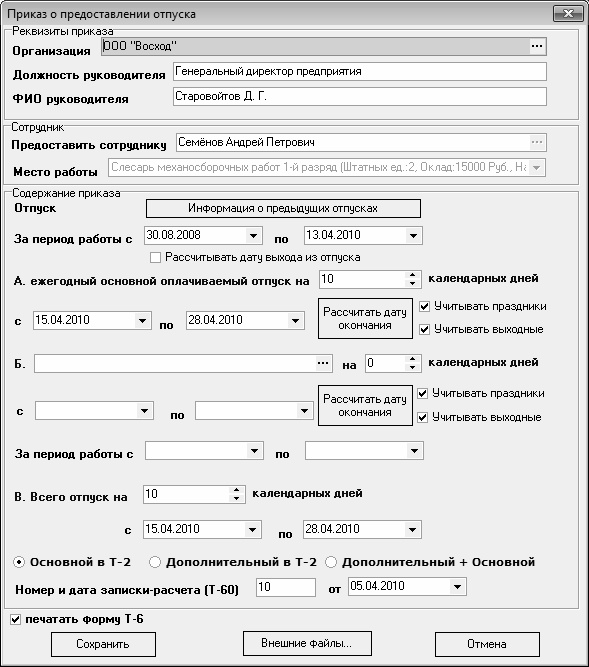This screenshot has height=667, width=589.
Task: Open section Б empty start date dropdown
Action: pos(144,411)
